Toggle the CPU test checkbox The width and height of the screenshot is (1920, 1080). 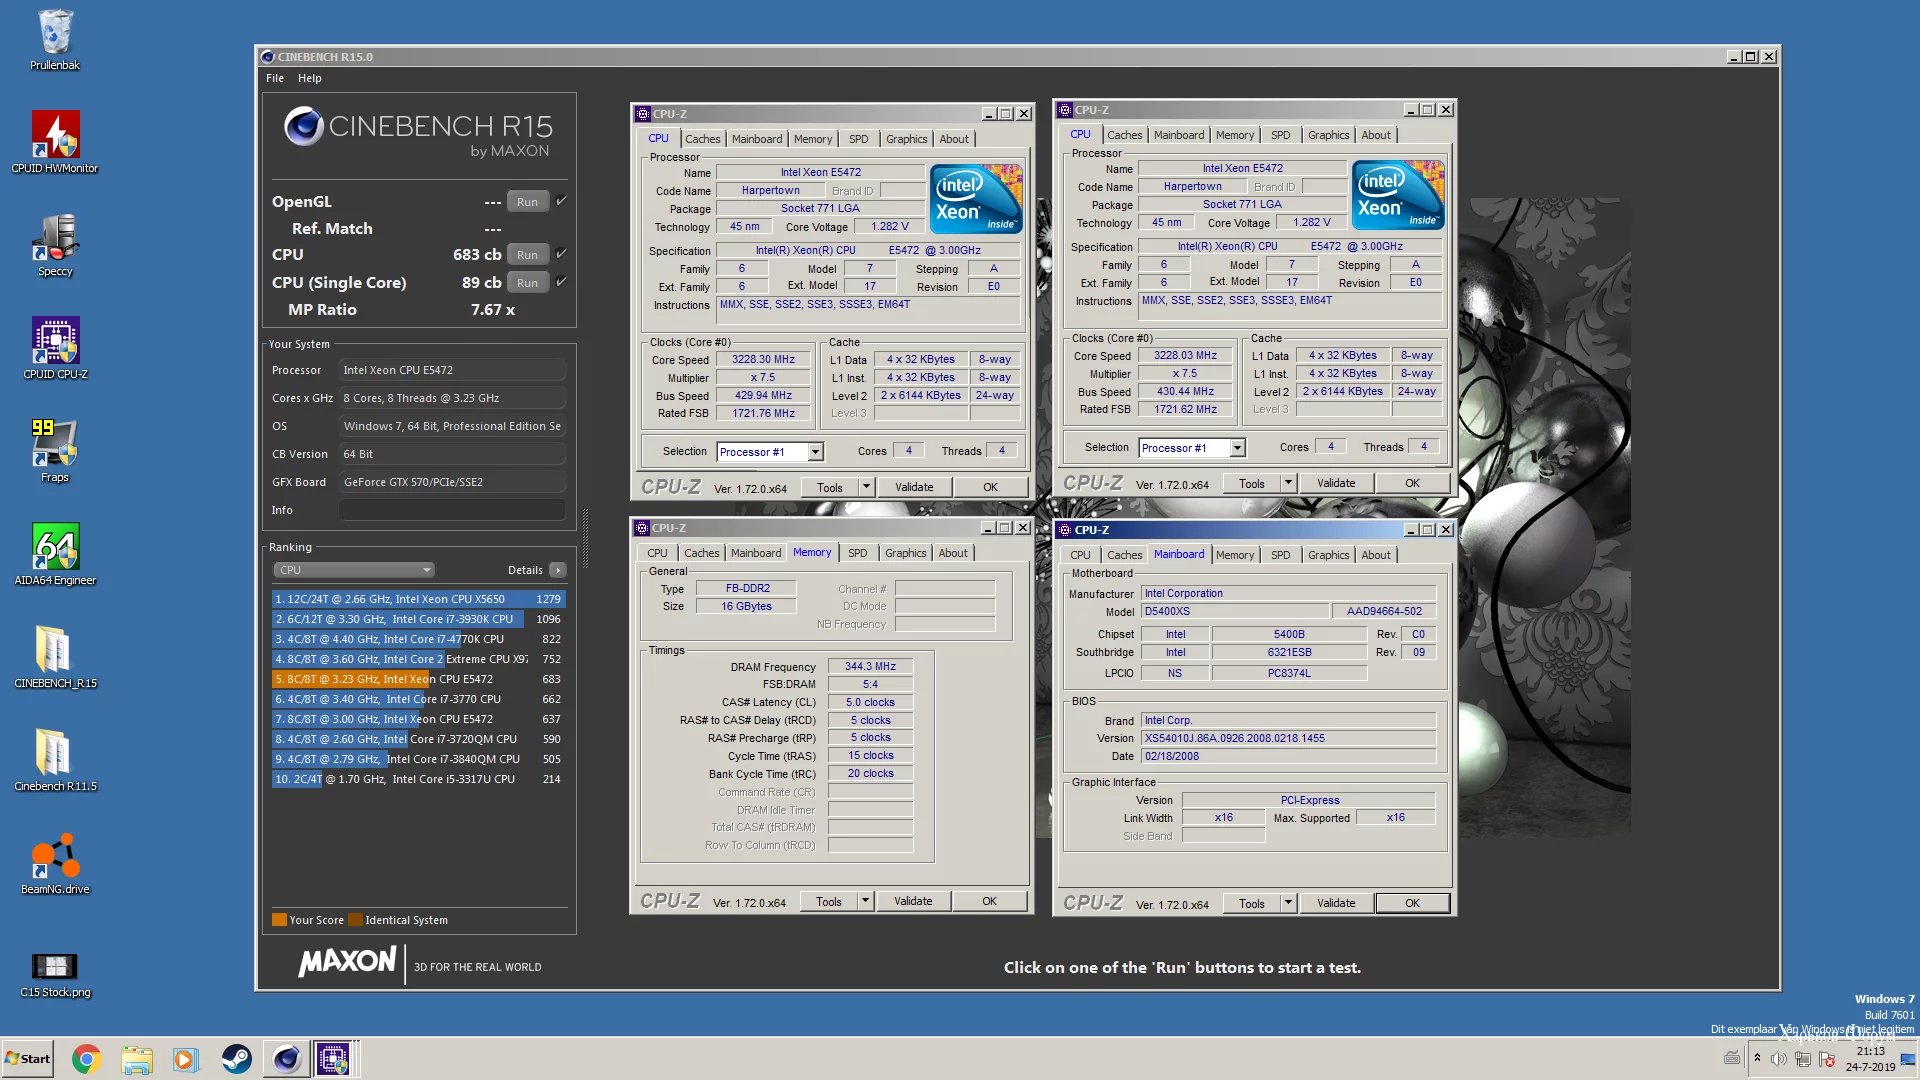(561, 254)
